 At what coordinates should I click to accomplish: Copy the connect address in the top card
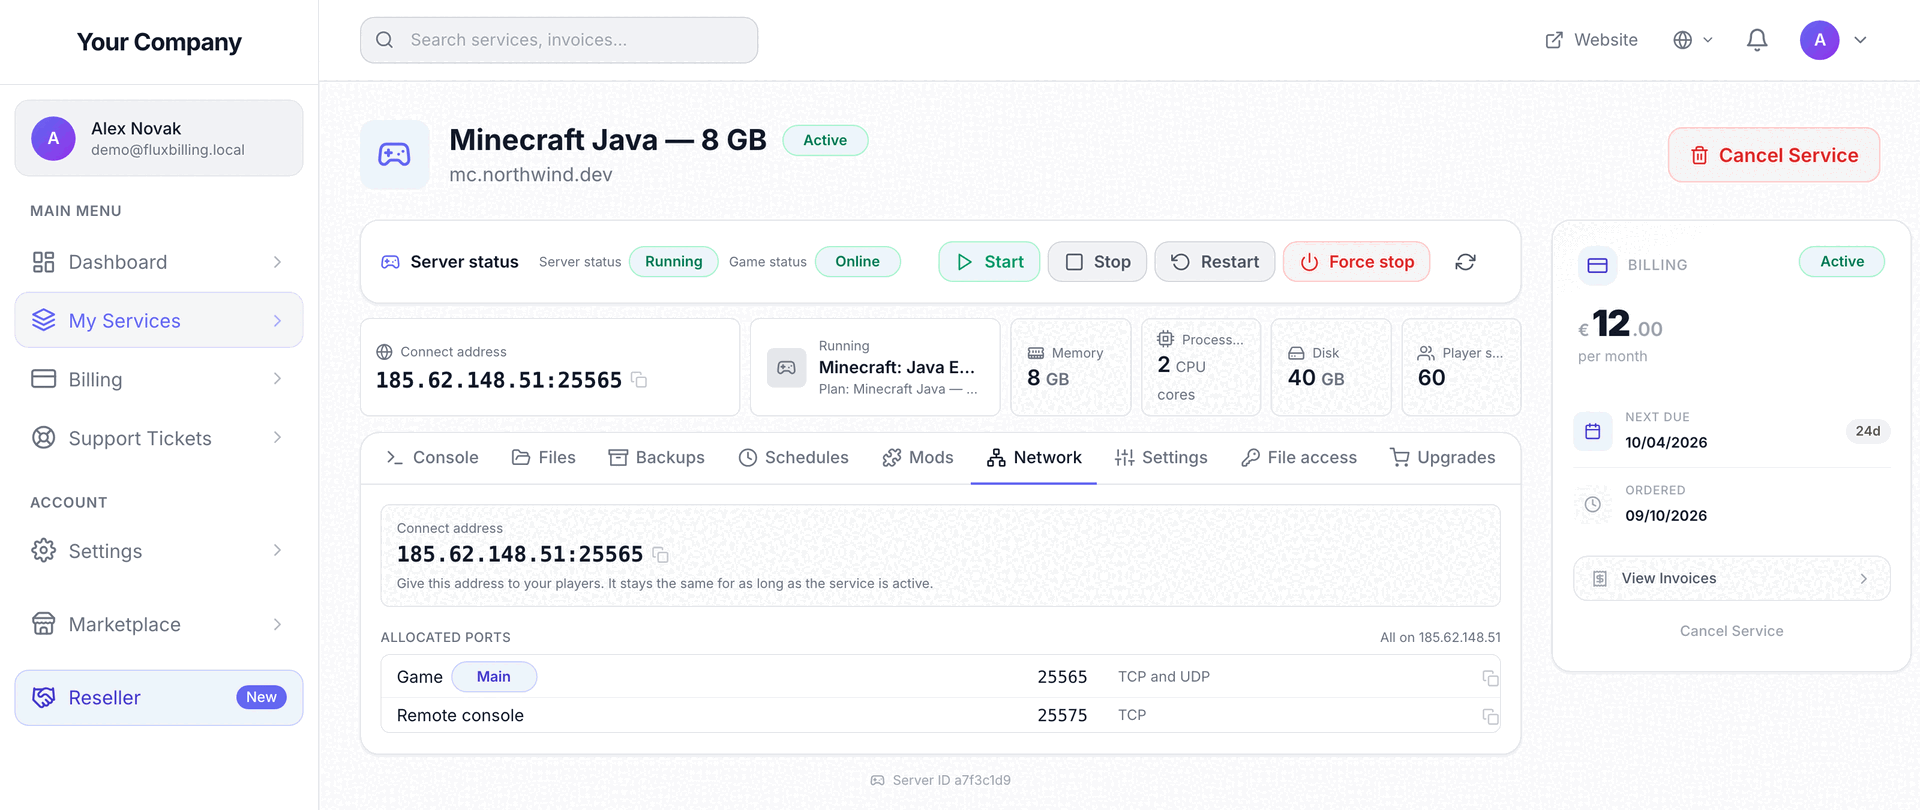pyautogui.click(x=639, y=380)
